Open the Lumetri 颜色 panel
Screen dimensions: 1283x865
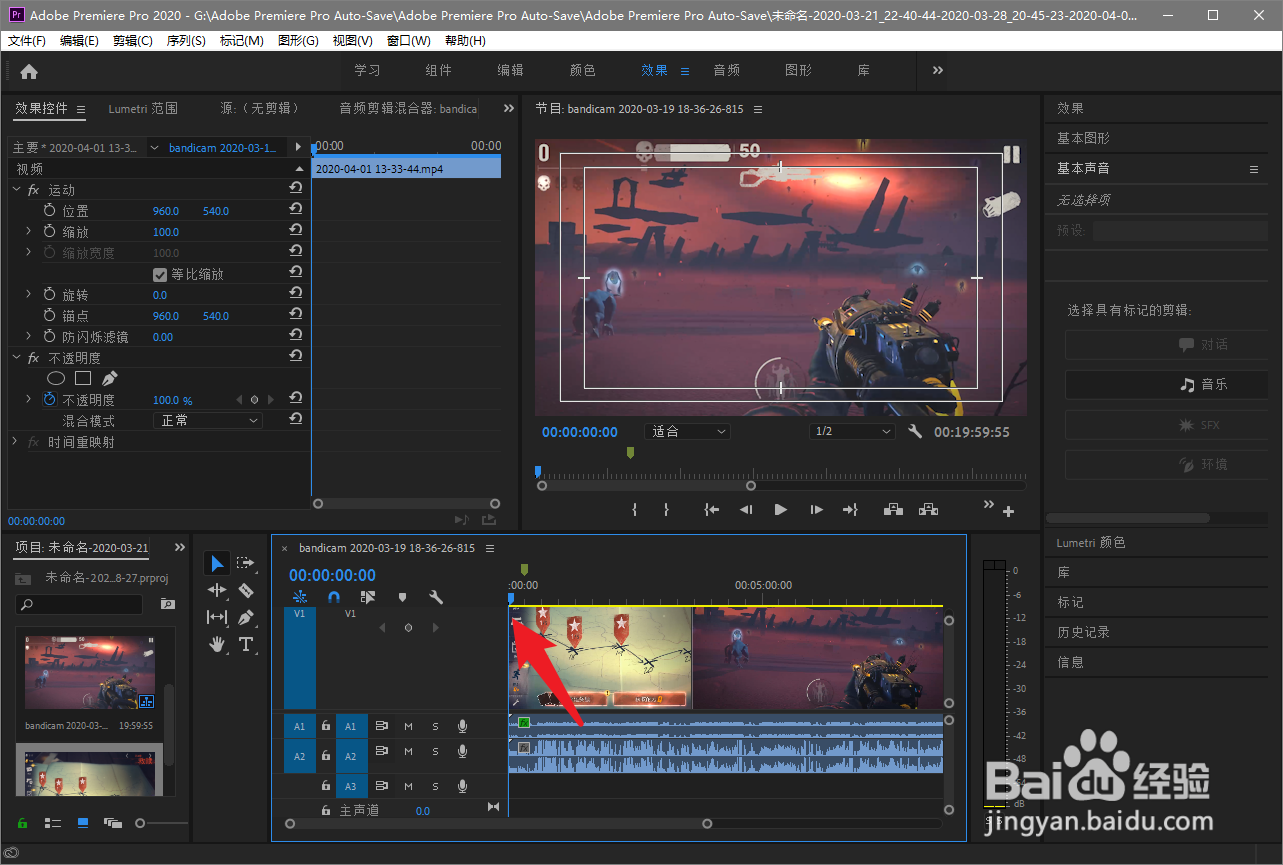[1091, 542]
